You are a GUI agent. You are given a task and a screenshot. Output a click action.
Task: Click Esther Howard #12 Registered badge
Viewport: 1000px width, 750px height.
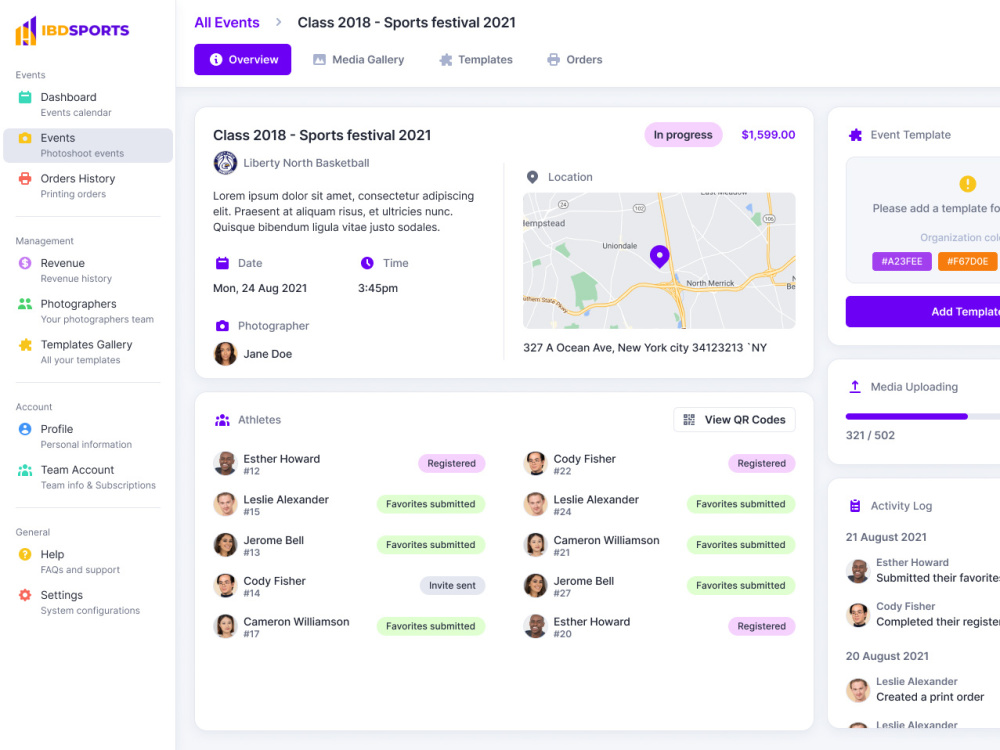[452, 463]
